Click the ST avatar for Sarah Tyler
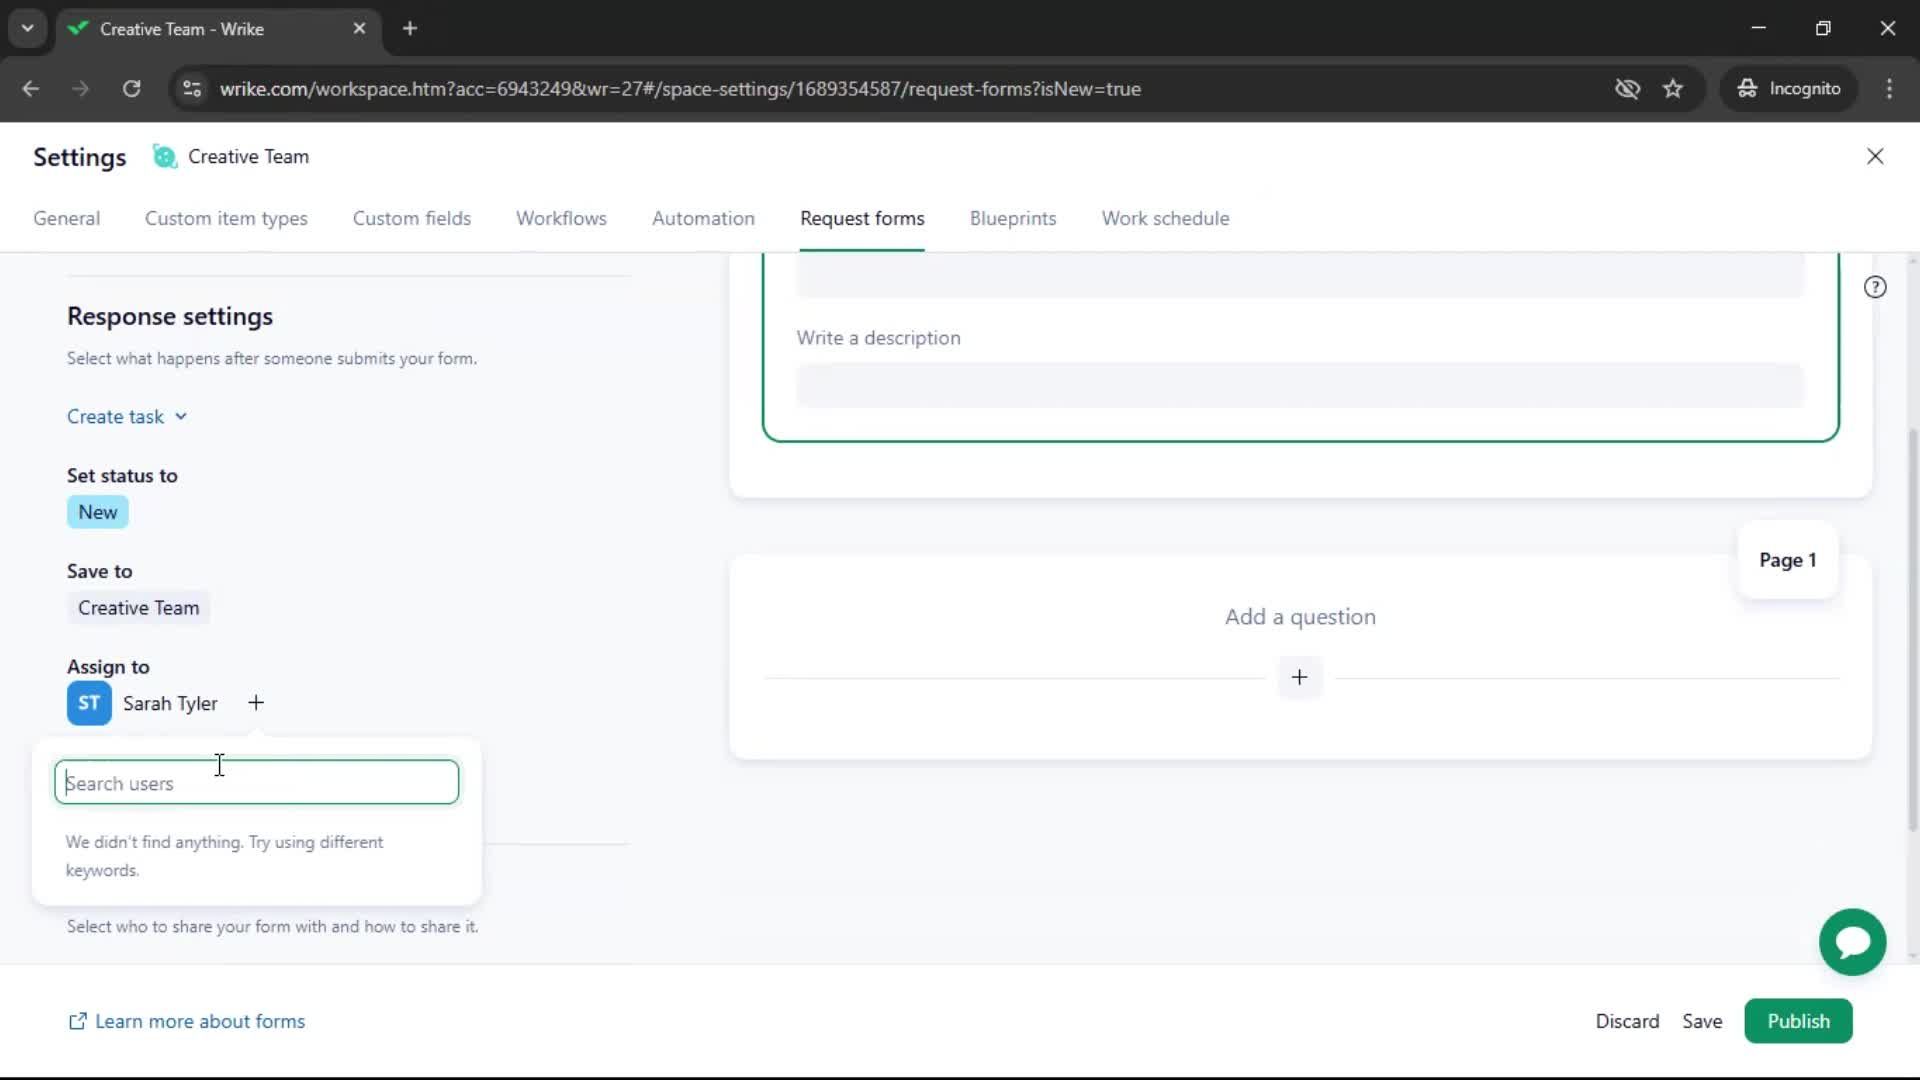 coord(89,703)
